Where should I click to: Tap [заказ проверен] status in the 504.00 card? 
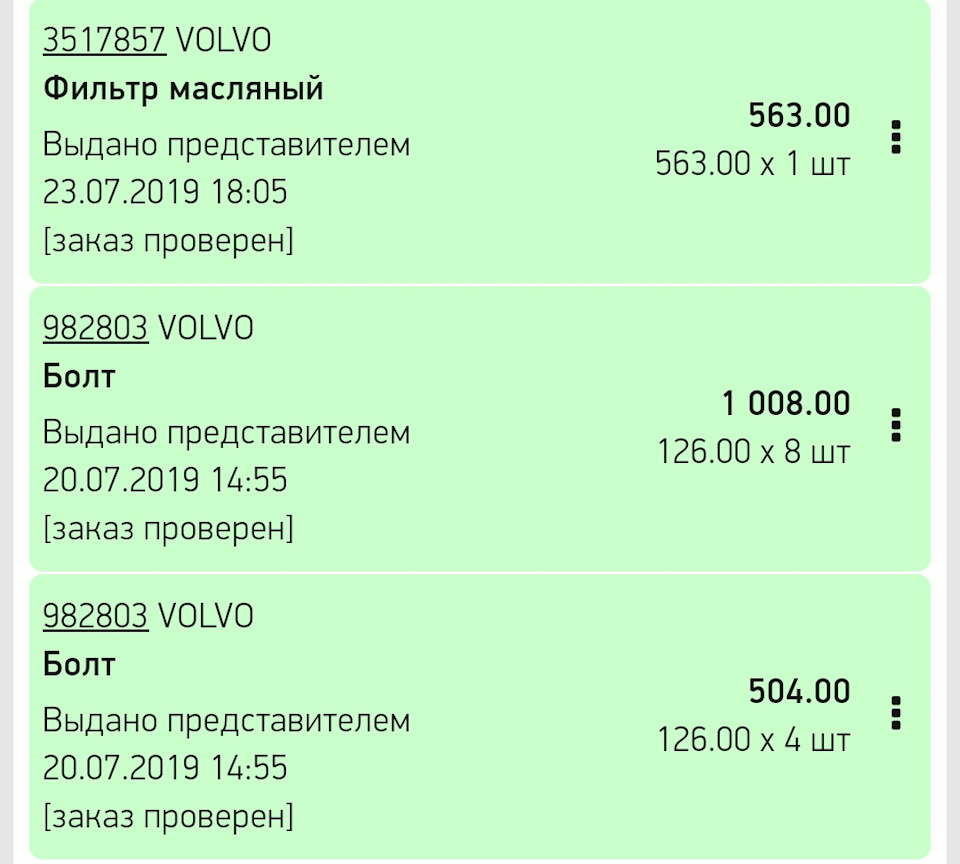click(x=168, y=816)
